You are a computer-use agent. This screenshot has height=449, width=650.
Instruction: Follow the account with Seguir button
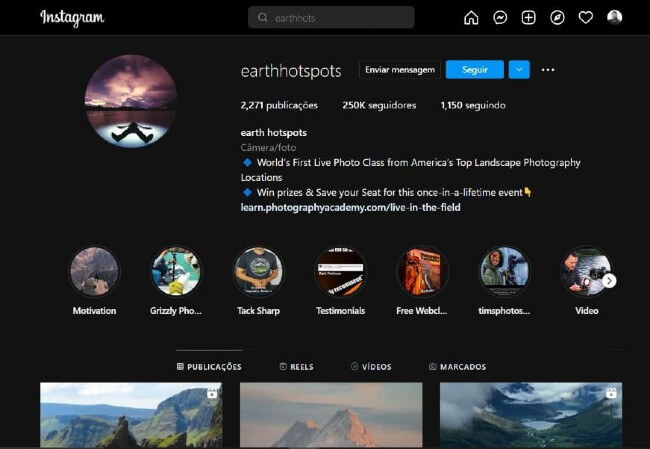pos(475,70)
